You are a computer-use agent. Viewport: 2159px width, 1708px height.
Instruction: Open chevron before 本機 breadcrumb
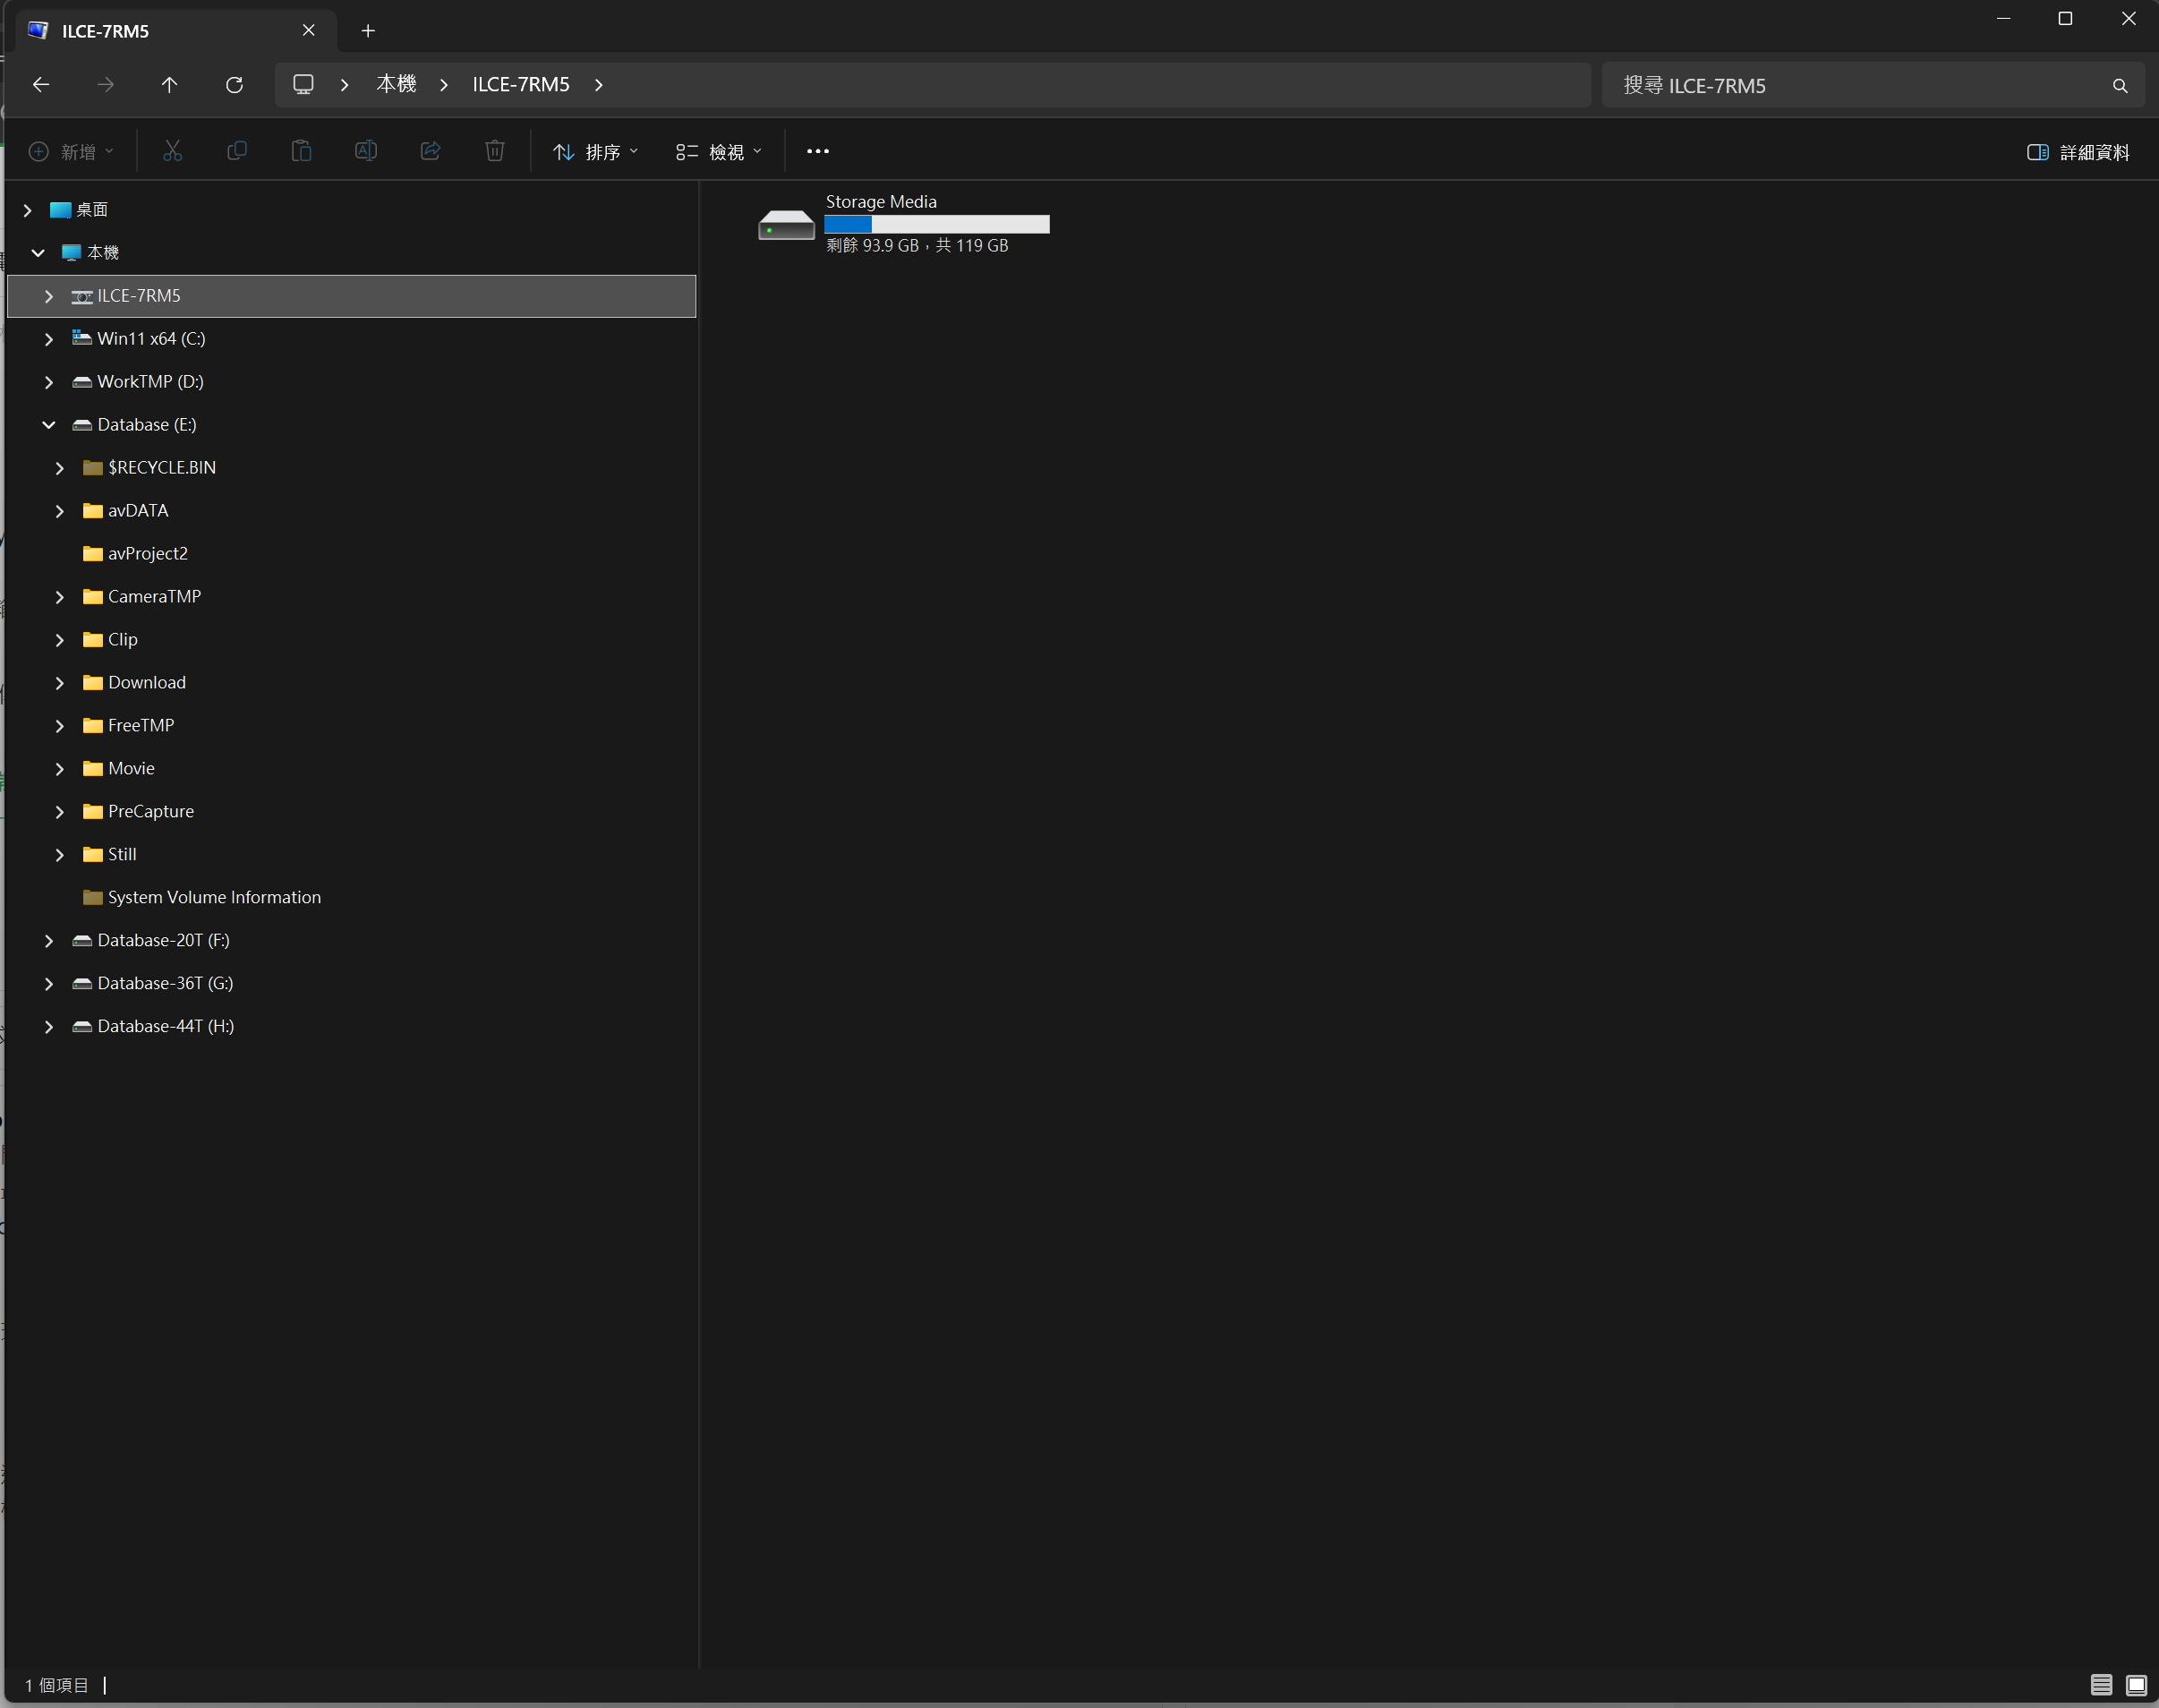coord(345,85)
